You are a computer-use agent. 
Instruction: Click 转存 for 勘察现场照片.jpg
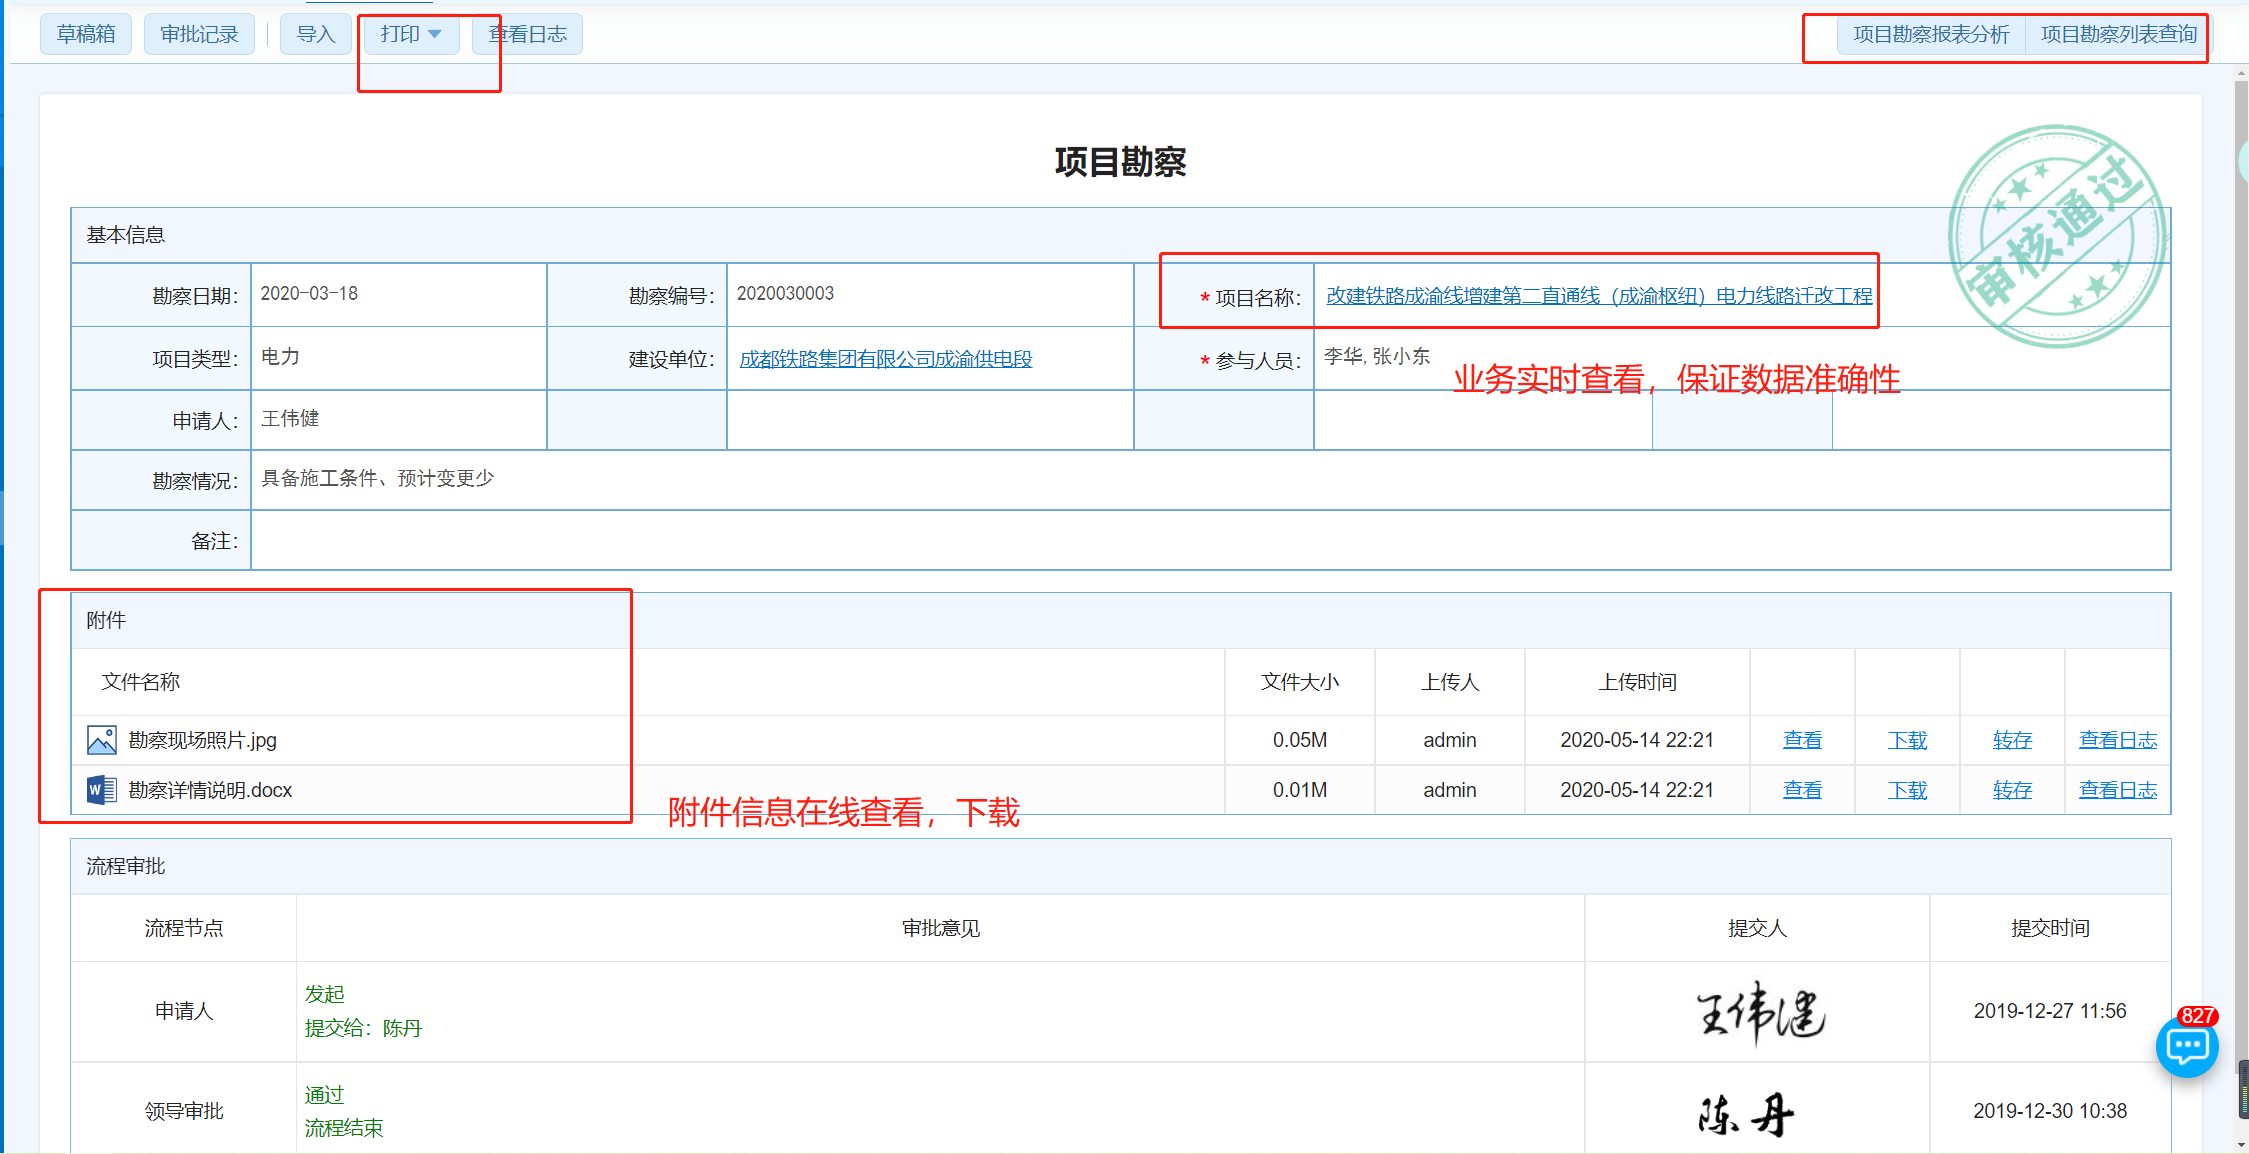click(2012, 740)
